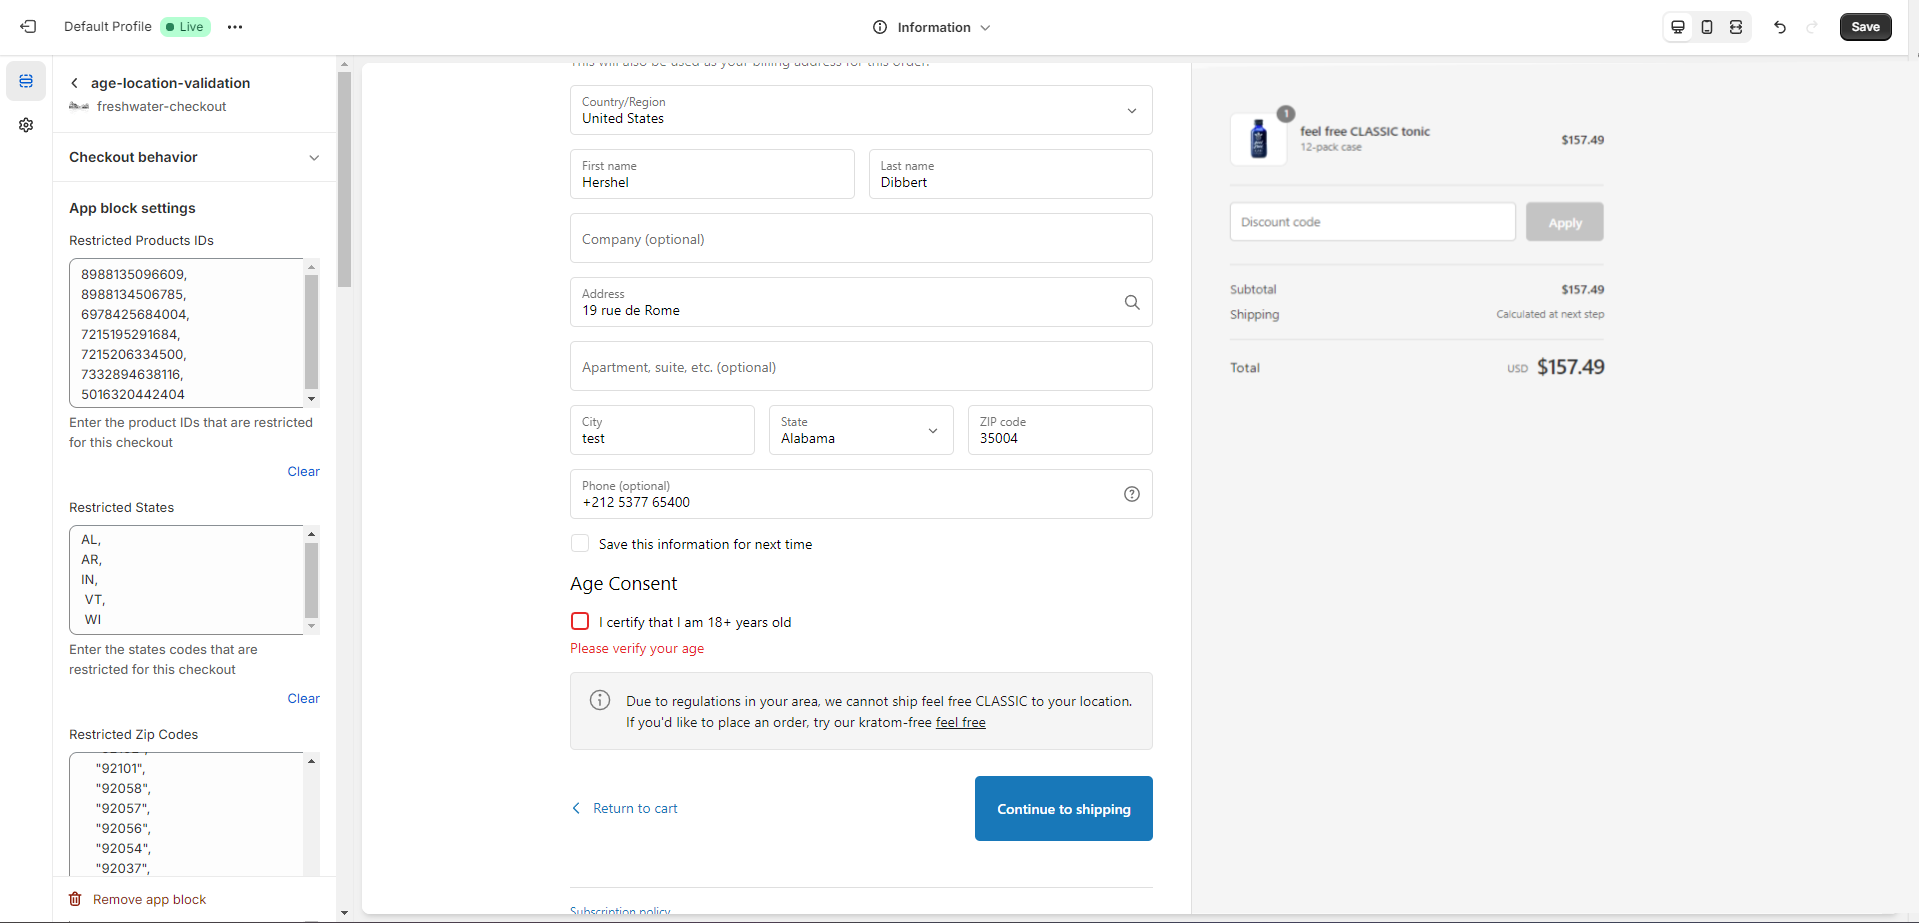This screenshot has height=923, width=1919.
Task: Click the info icon in shipping restriction notice
Action: [600, 700]
